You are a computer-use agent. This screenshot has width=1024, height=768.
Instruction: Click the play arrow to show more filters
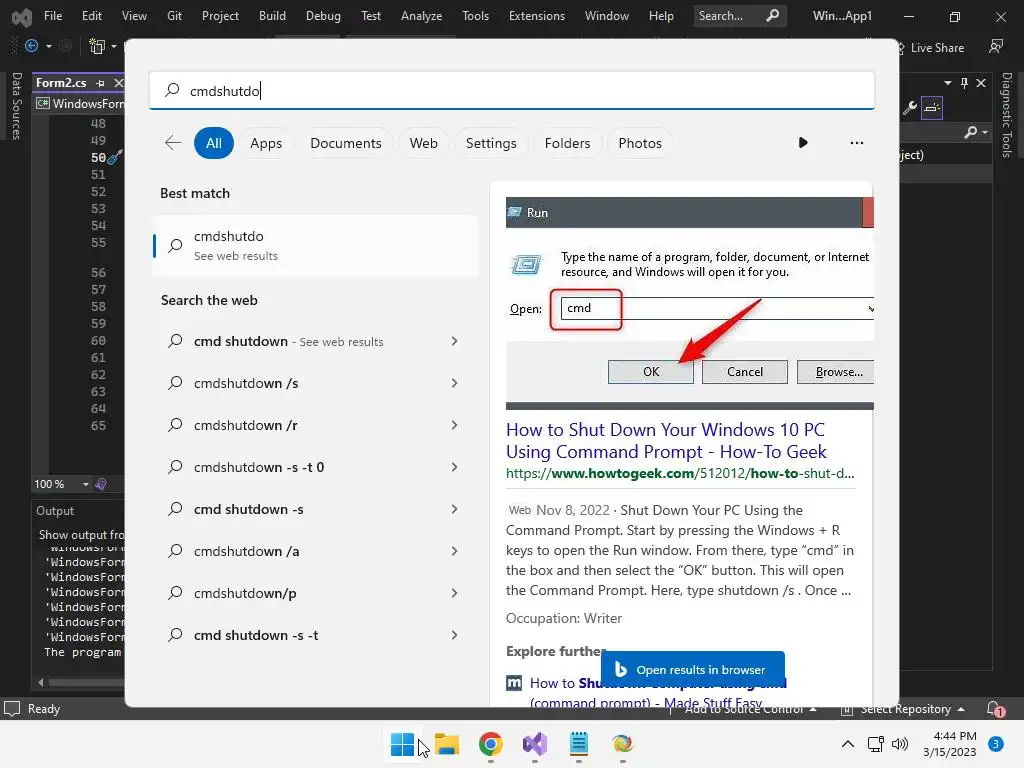[803, 143]
